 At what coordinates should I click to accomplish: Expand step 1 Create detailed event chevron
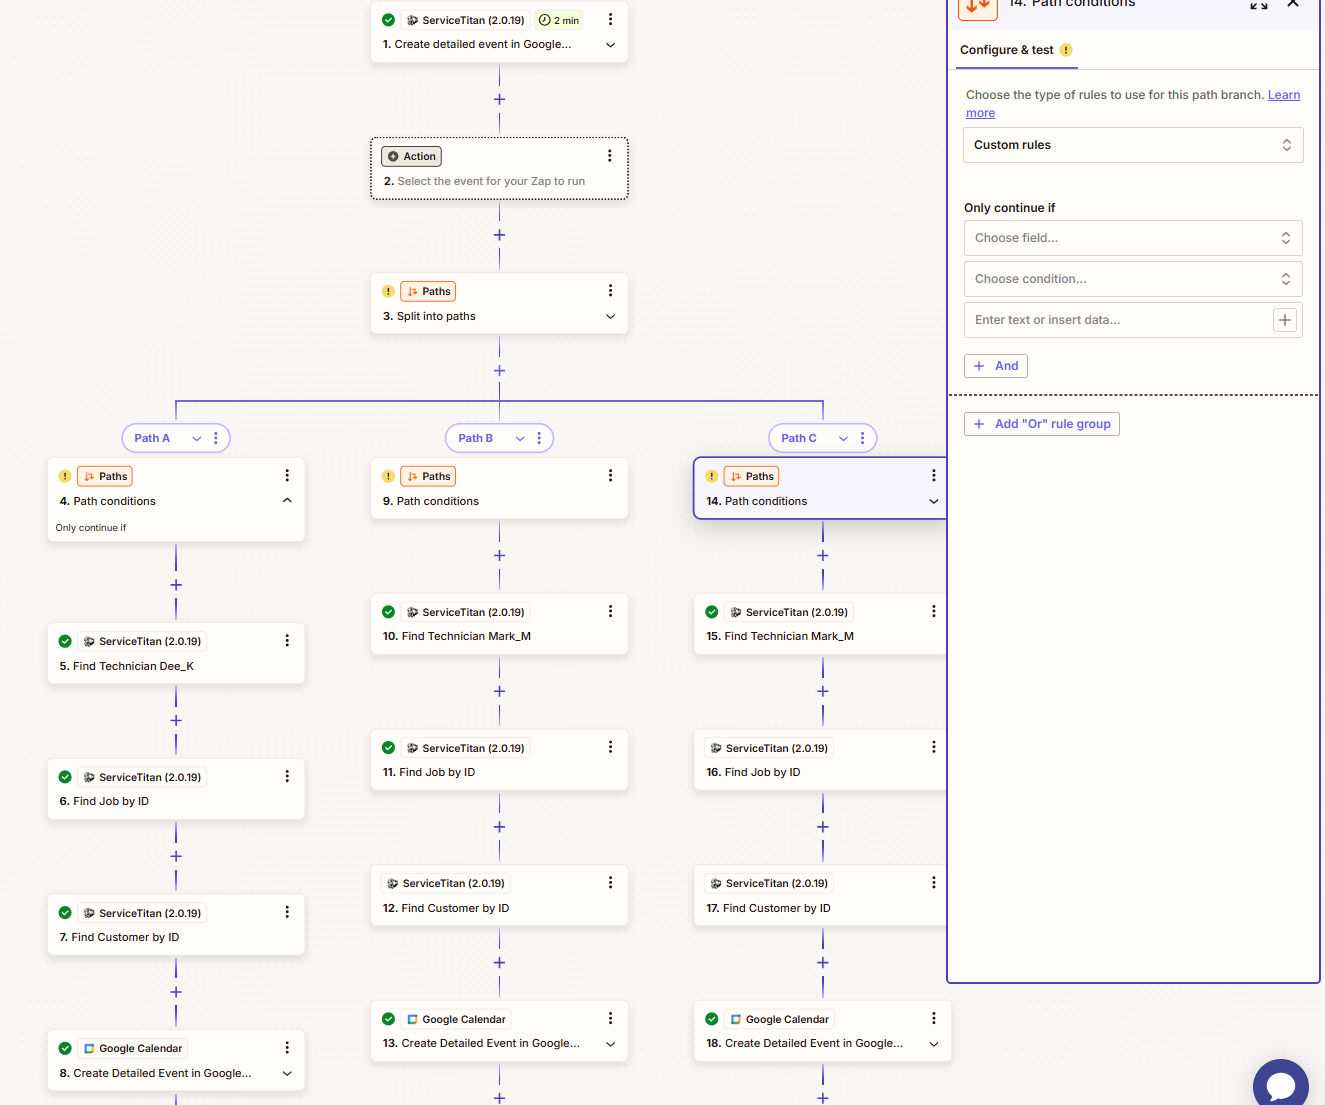pyautogui.click(x=610, y=45)
